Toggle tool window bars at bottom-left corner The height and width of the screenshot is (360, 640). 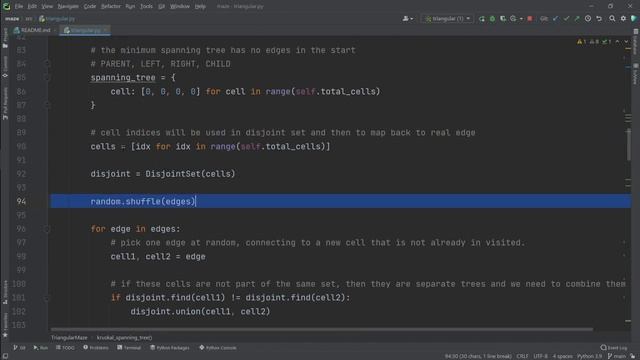5,356
